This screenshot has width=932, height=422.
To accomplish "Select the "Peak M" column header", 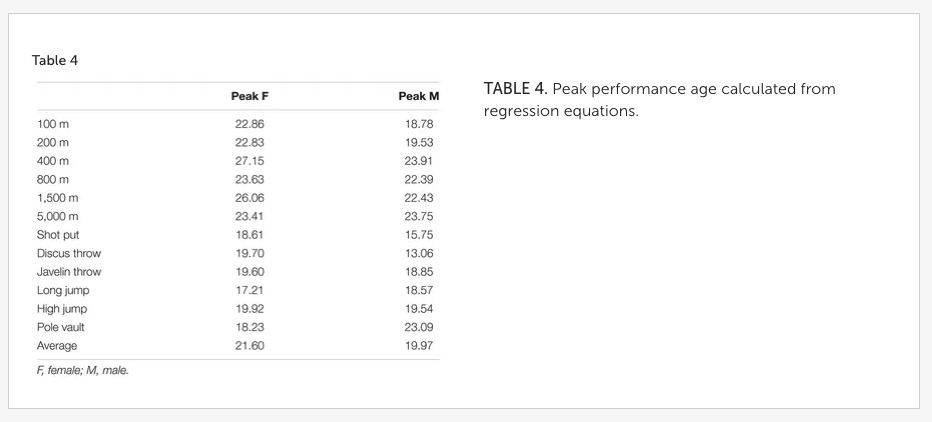I will (418, 97).
